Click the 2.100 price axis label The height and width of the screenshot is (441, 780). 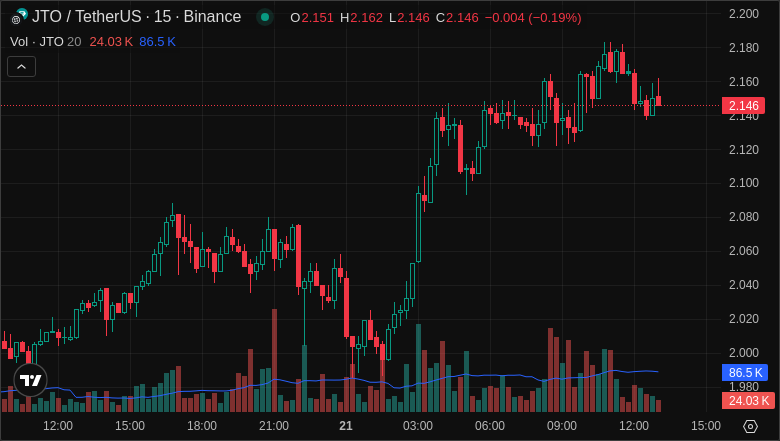click(744, 183)
